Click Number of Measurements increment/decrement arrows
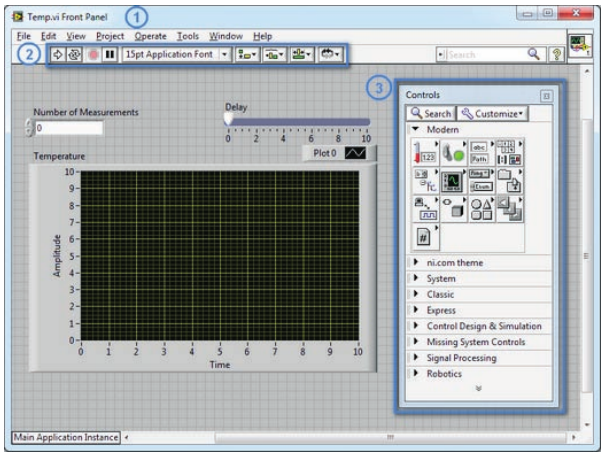The image size is (610, 455). [29, 128]
